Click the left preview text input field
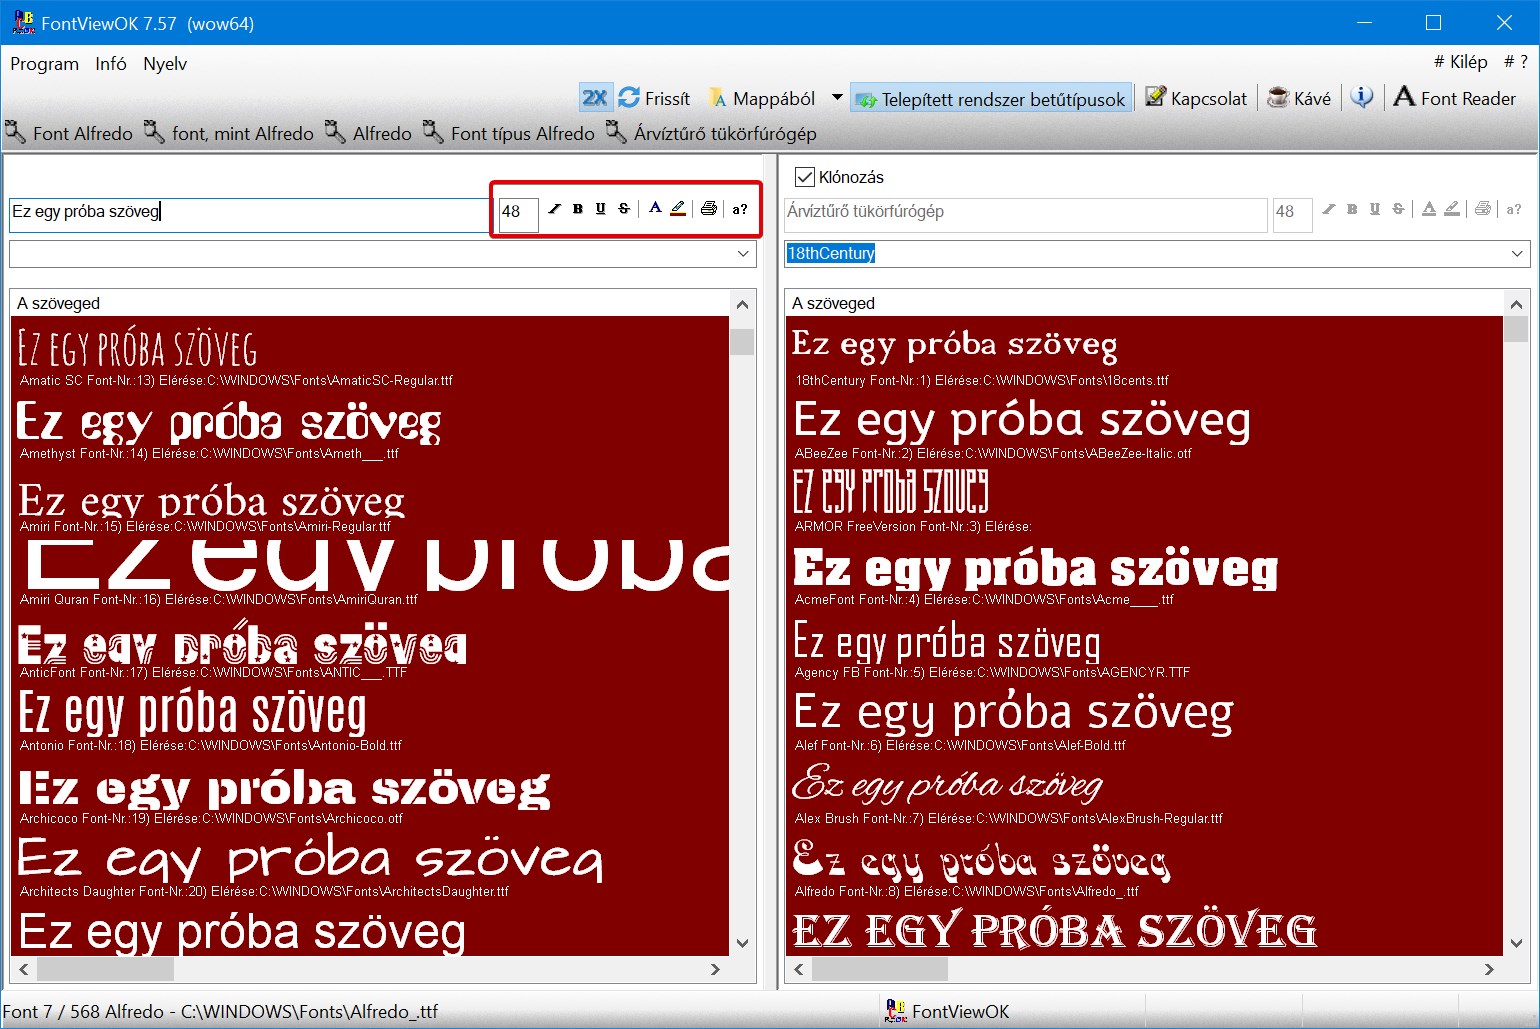The height and width of the screenshot is (1029, 1540). pos(250,212)
